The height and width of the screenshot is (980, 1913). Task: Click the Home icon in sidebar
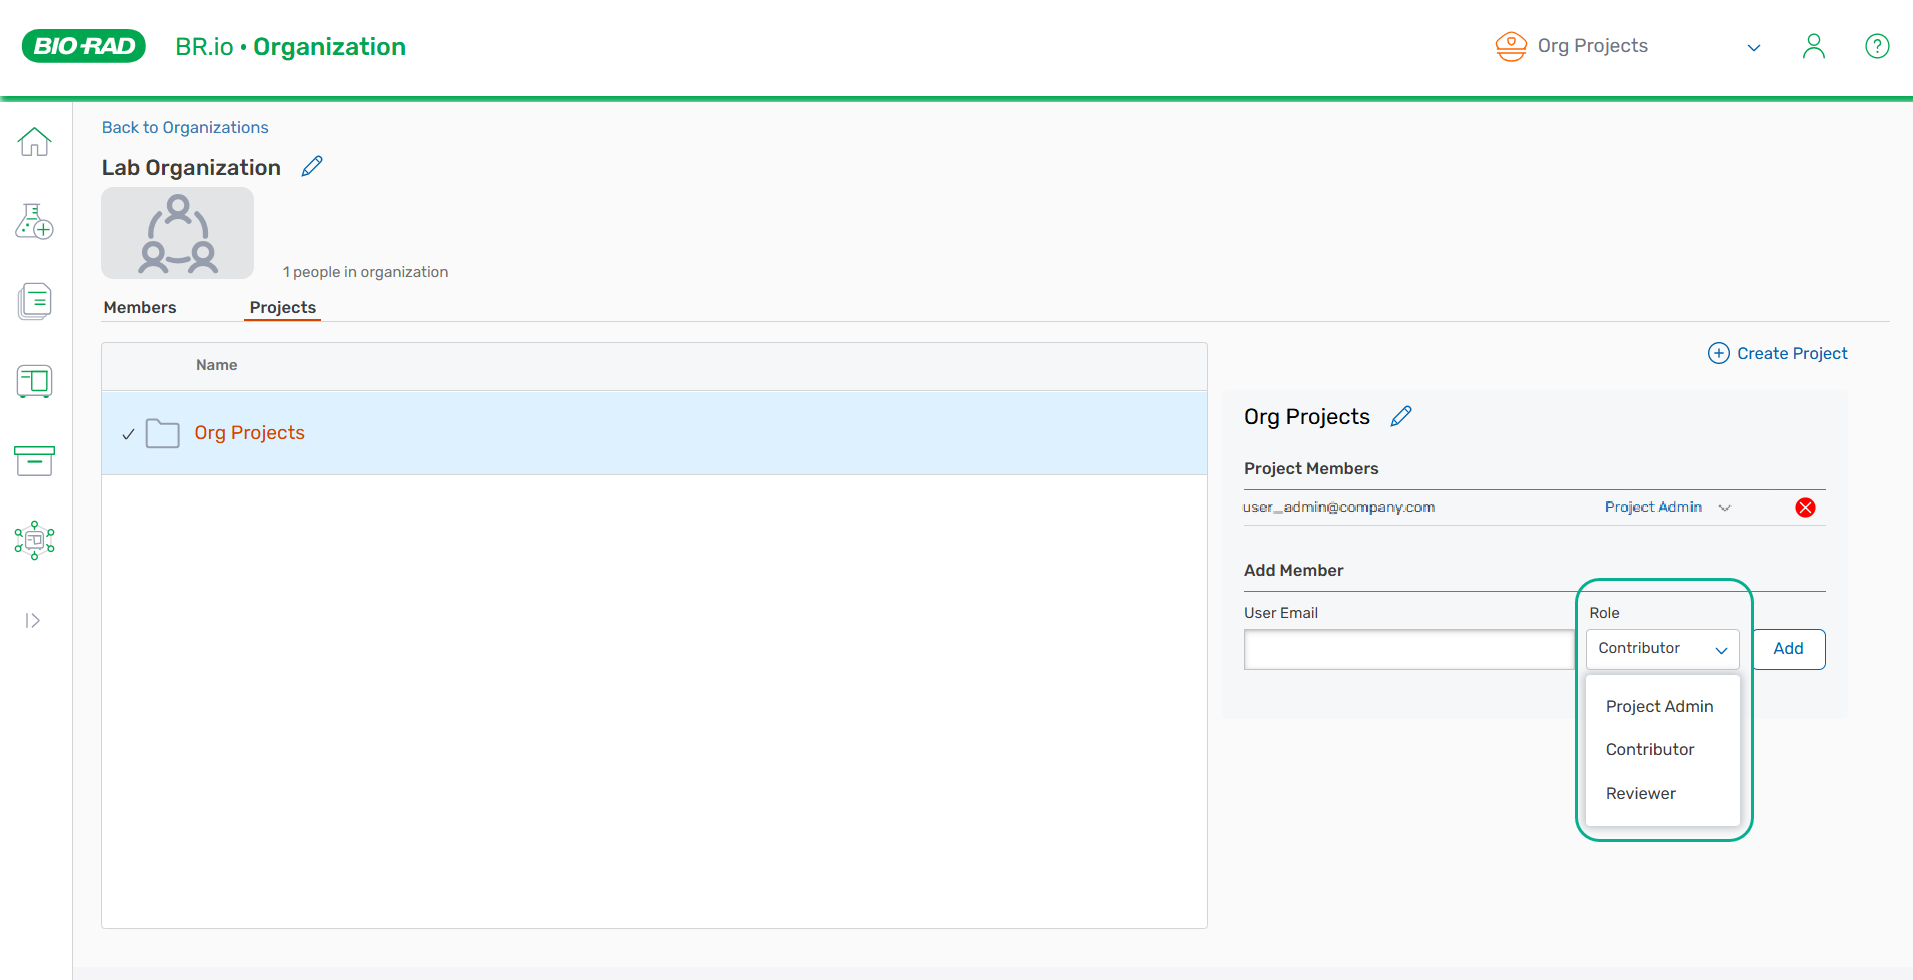coord(34,142)
